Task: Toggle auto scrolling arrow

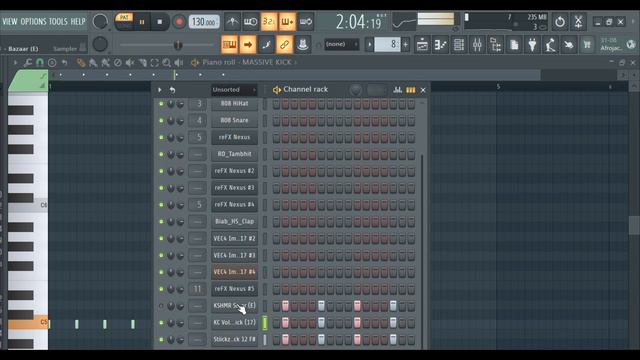Action: coord(248,44)
